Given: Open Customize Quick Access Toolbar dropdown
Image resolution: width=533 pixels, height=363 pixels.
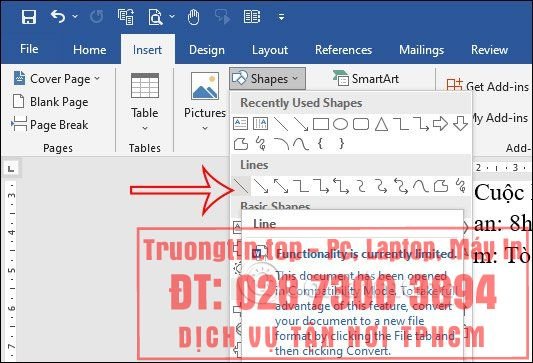Looking at the screenshot, I should click(x=281, y=17).
